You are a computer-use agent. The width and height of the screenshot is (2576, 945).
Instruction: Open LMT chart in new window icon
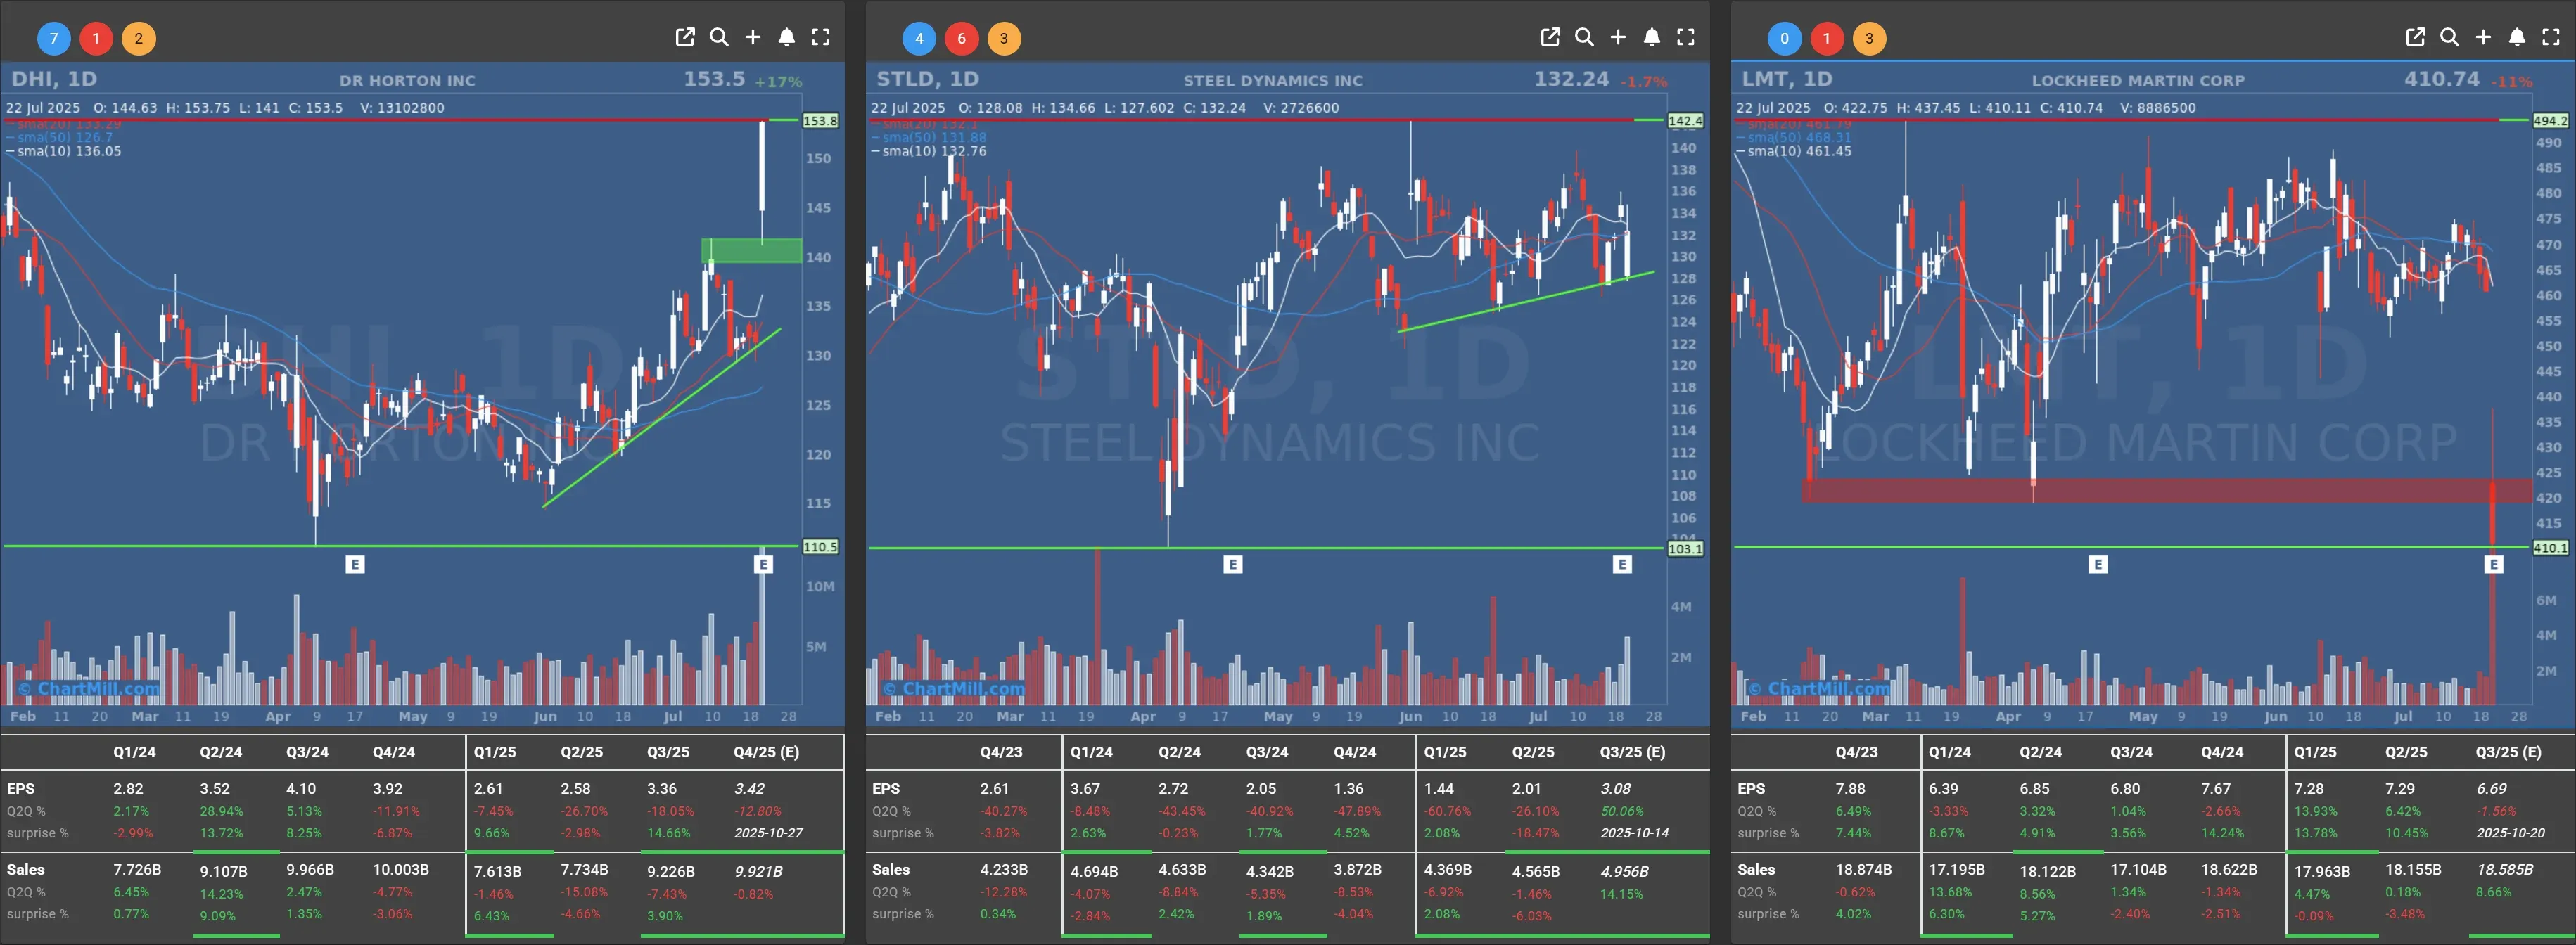[x=2415, y=37]
